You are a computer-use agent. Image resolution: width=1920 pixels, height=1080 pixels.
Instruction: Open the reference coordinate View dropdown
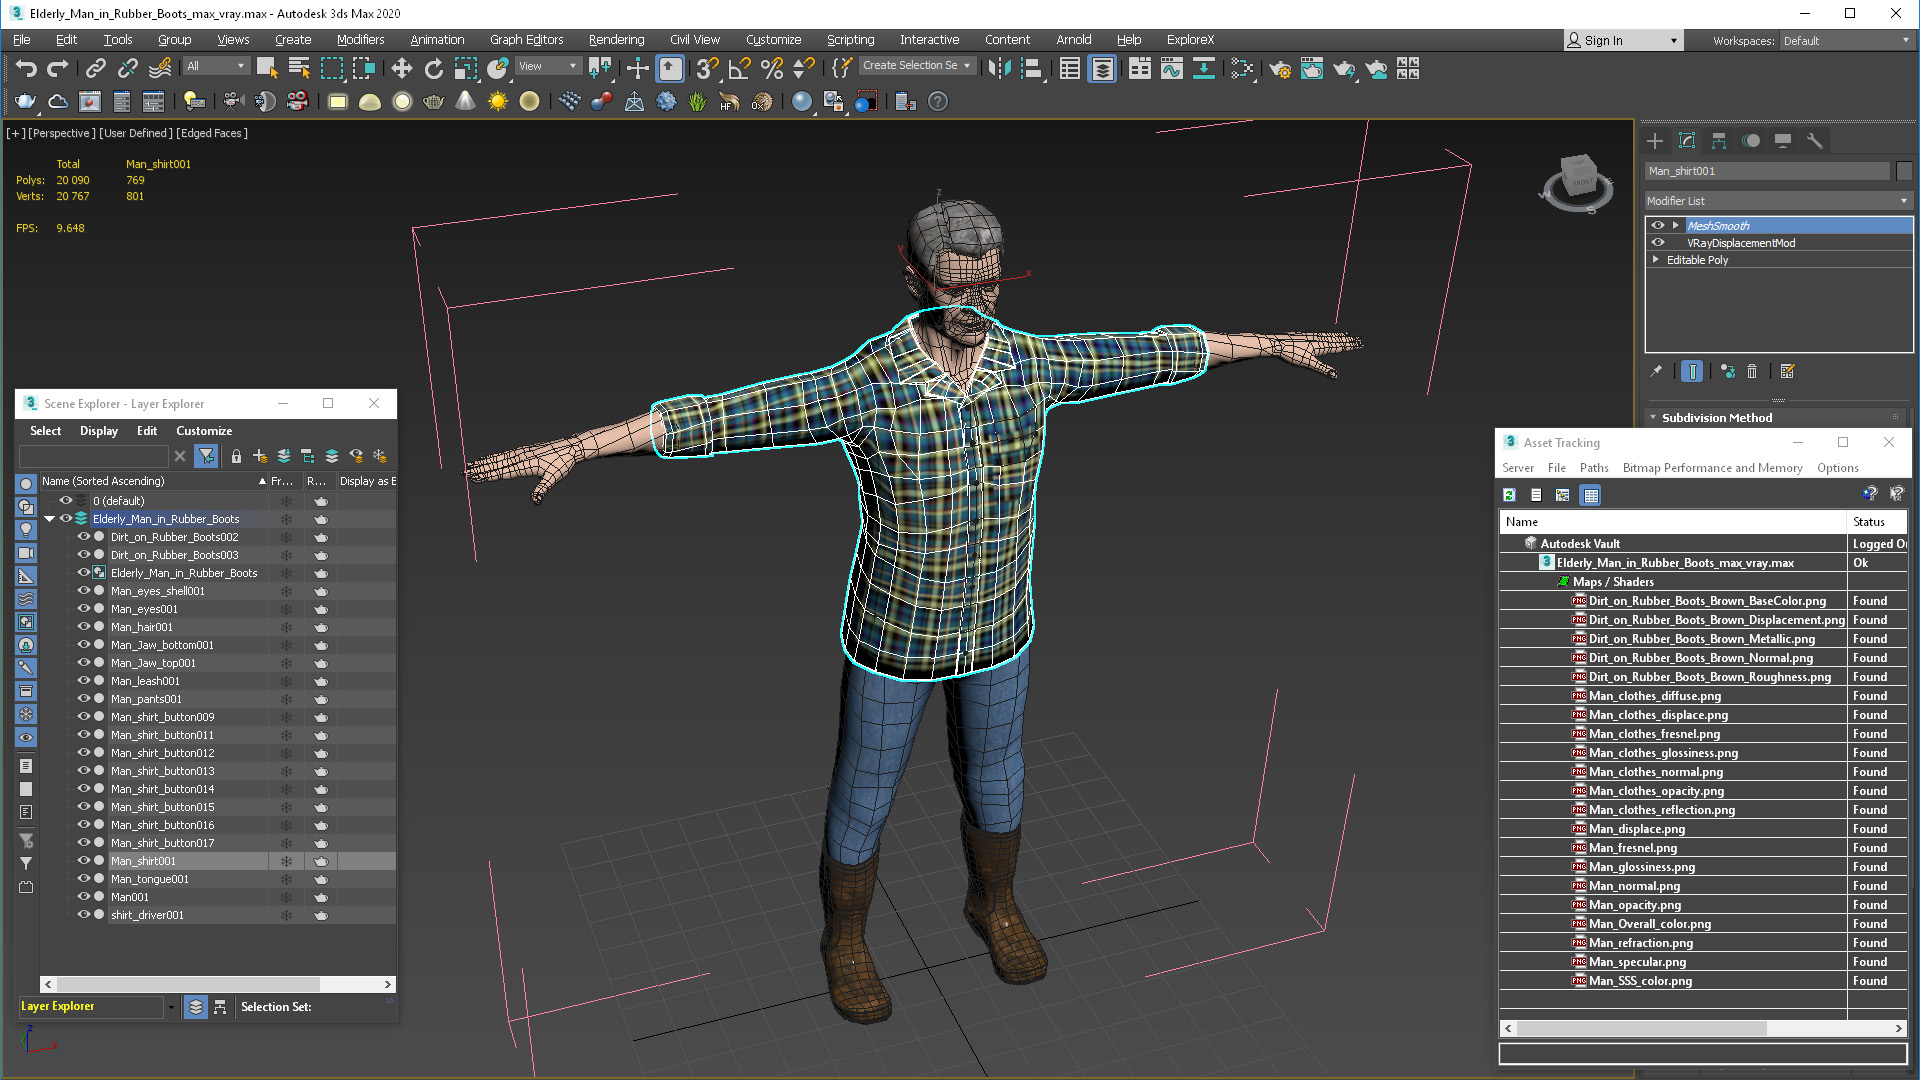point(548,66)
